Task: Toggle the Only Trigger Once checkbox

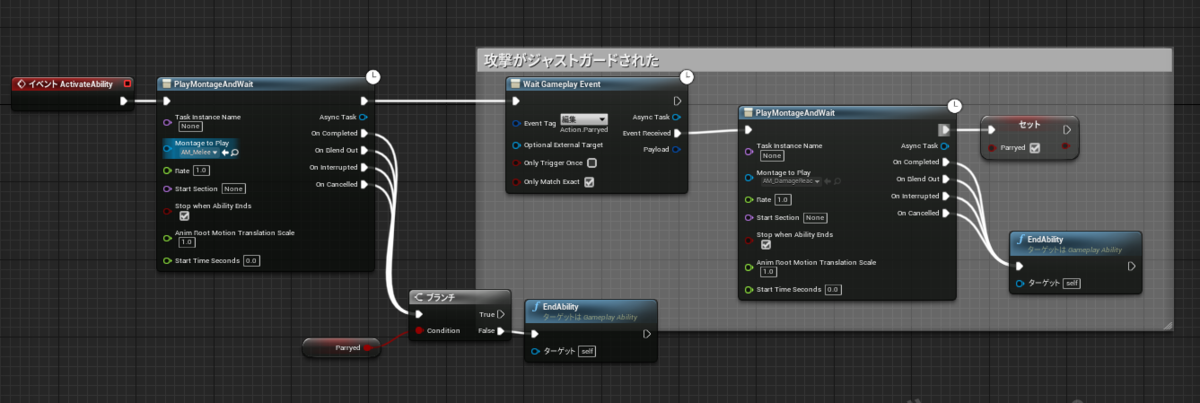Action: [x=592, y=163]
